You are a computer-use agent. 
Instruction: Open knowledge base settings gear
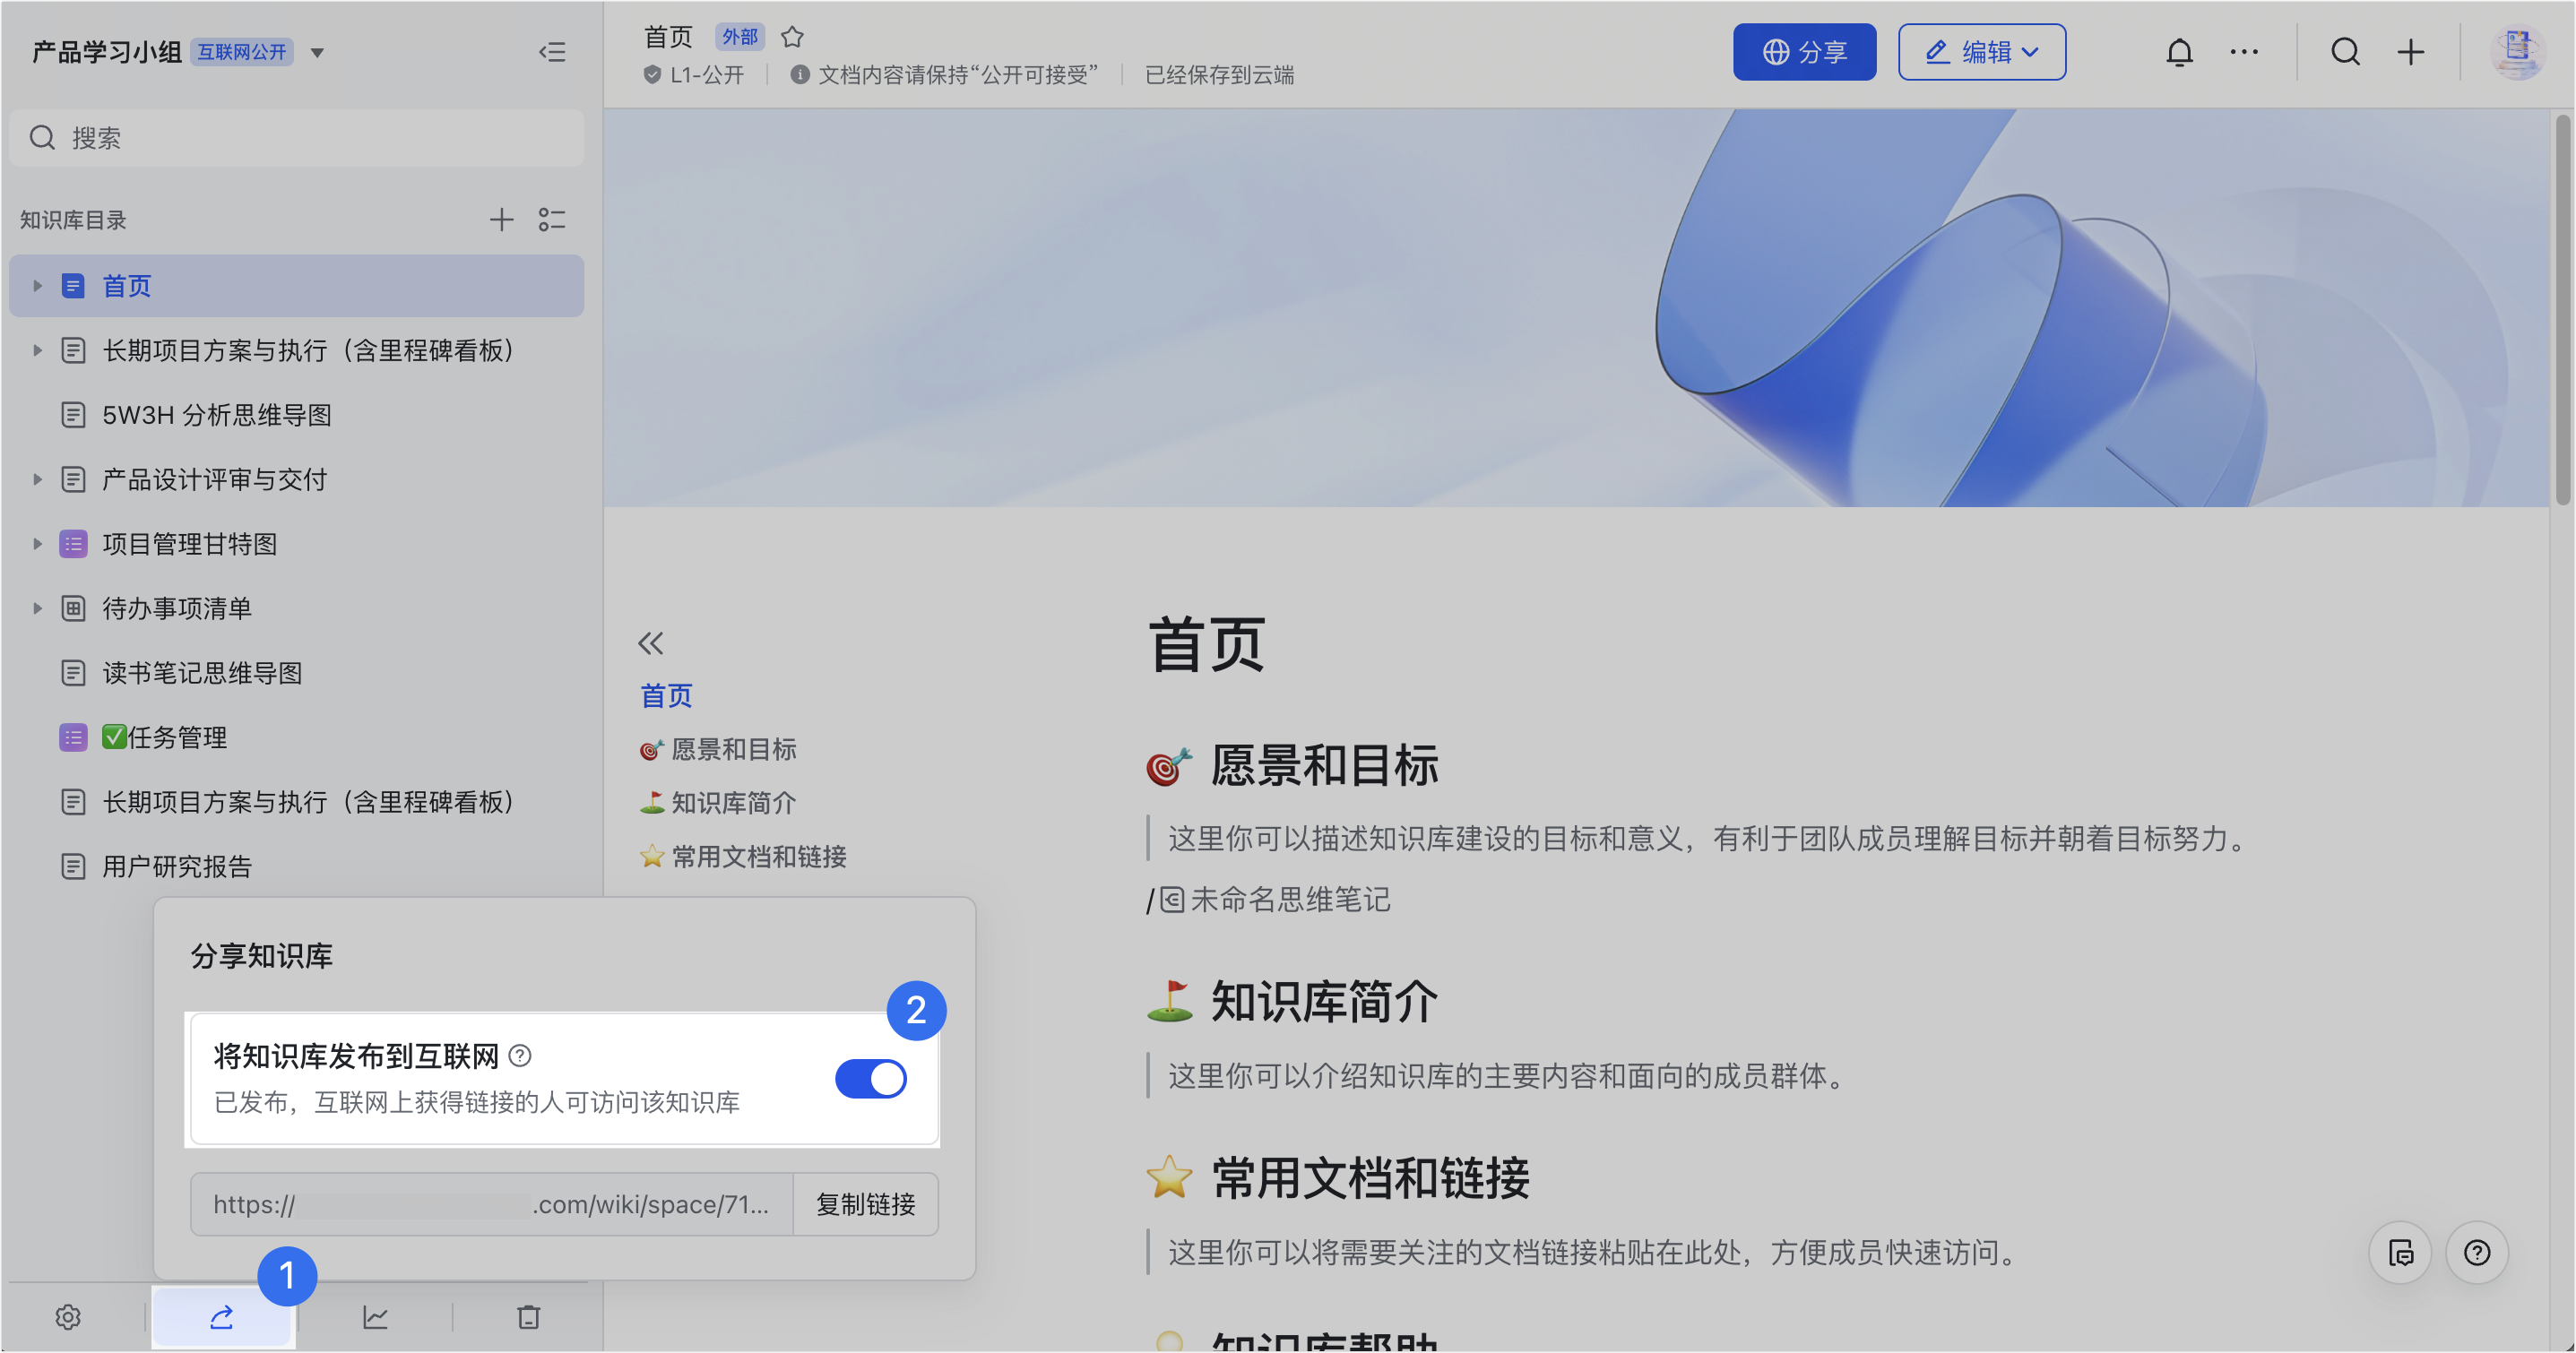68,1317
